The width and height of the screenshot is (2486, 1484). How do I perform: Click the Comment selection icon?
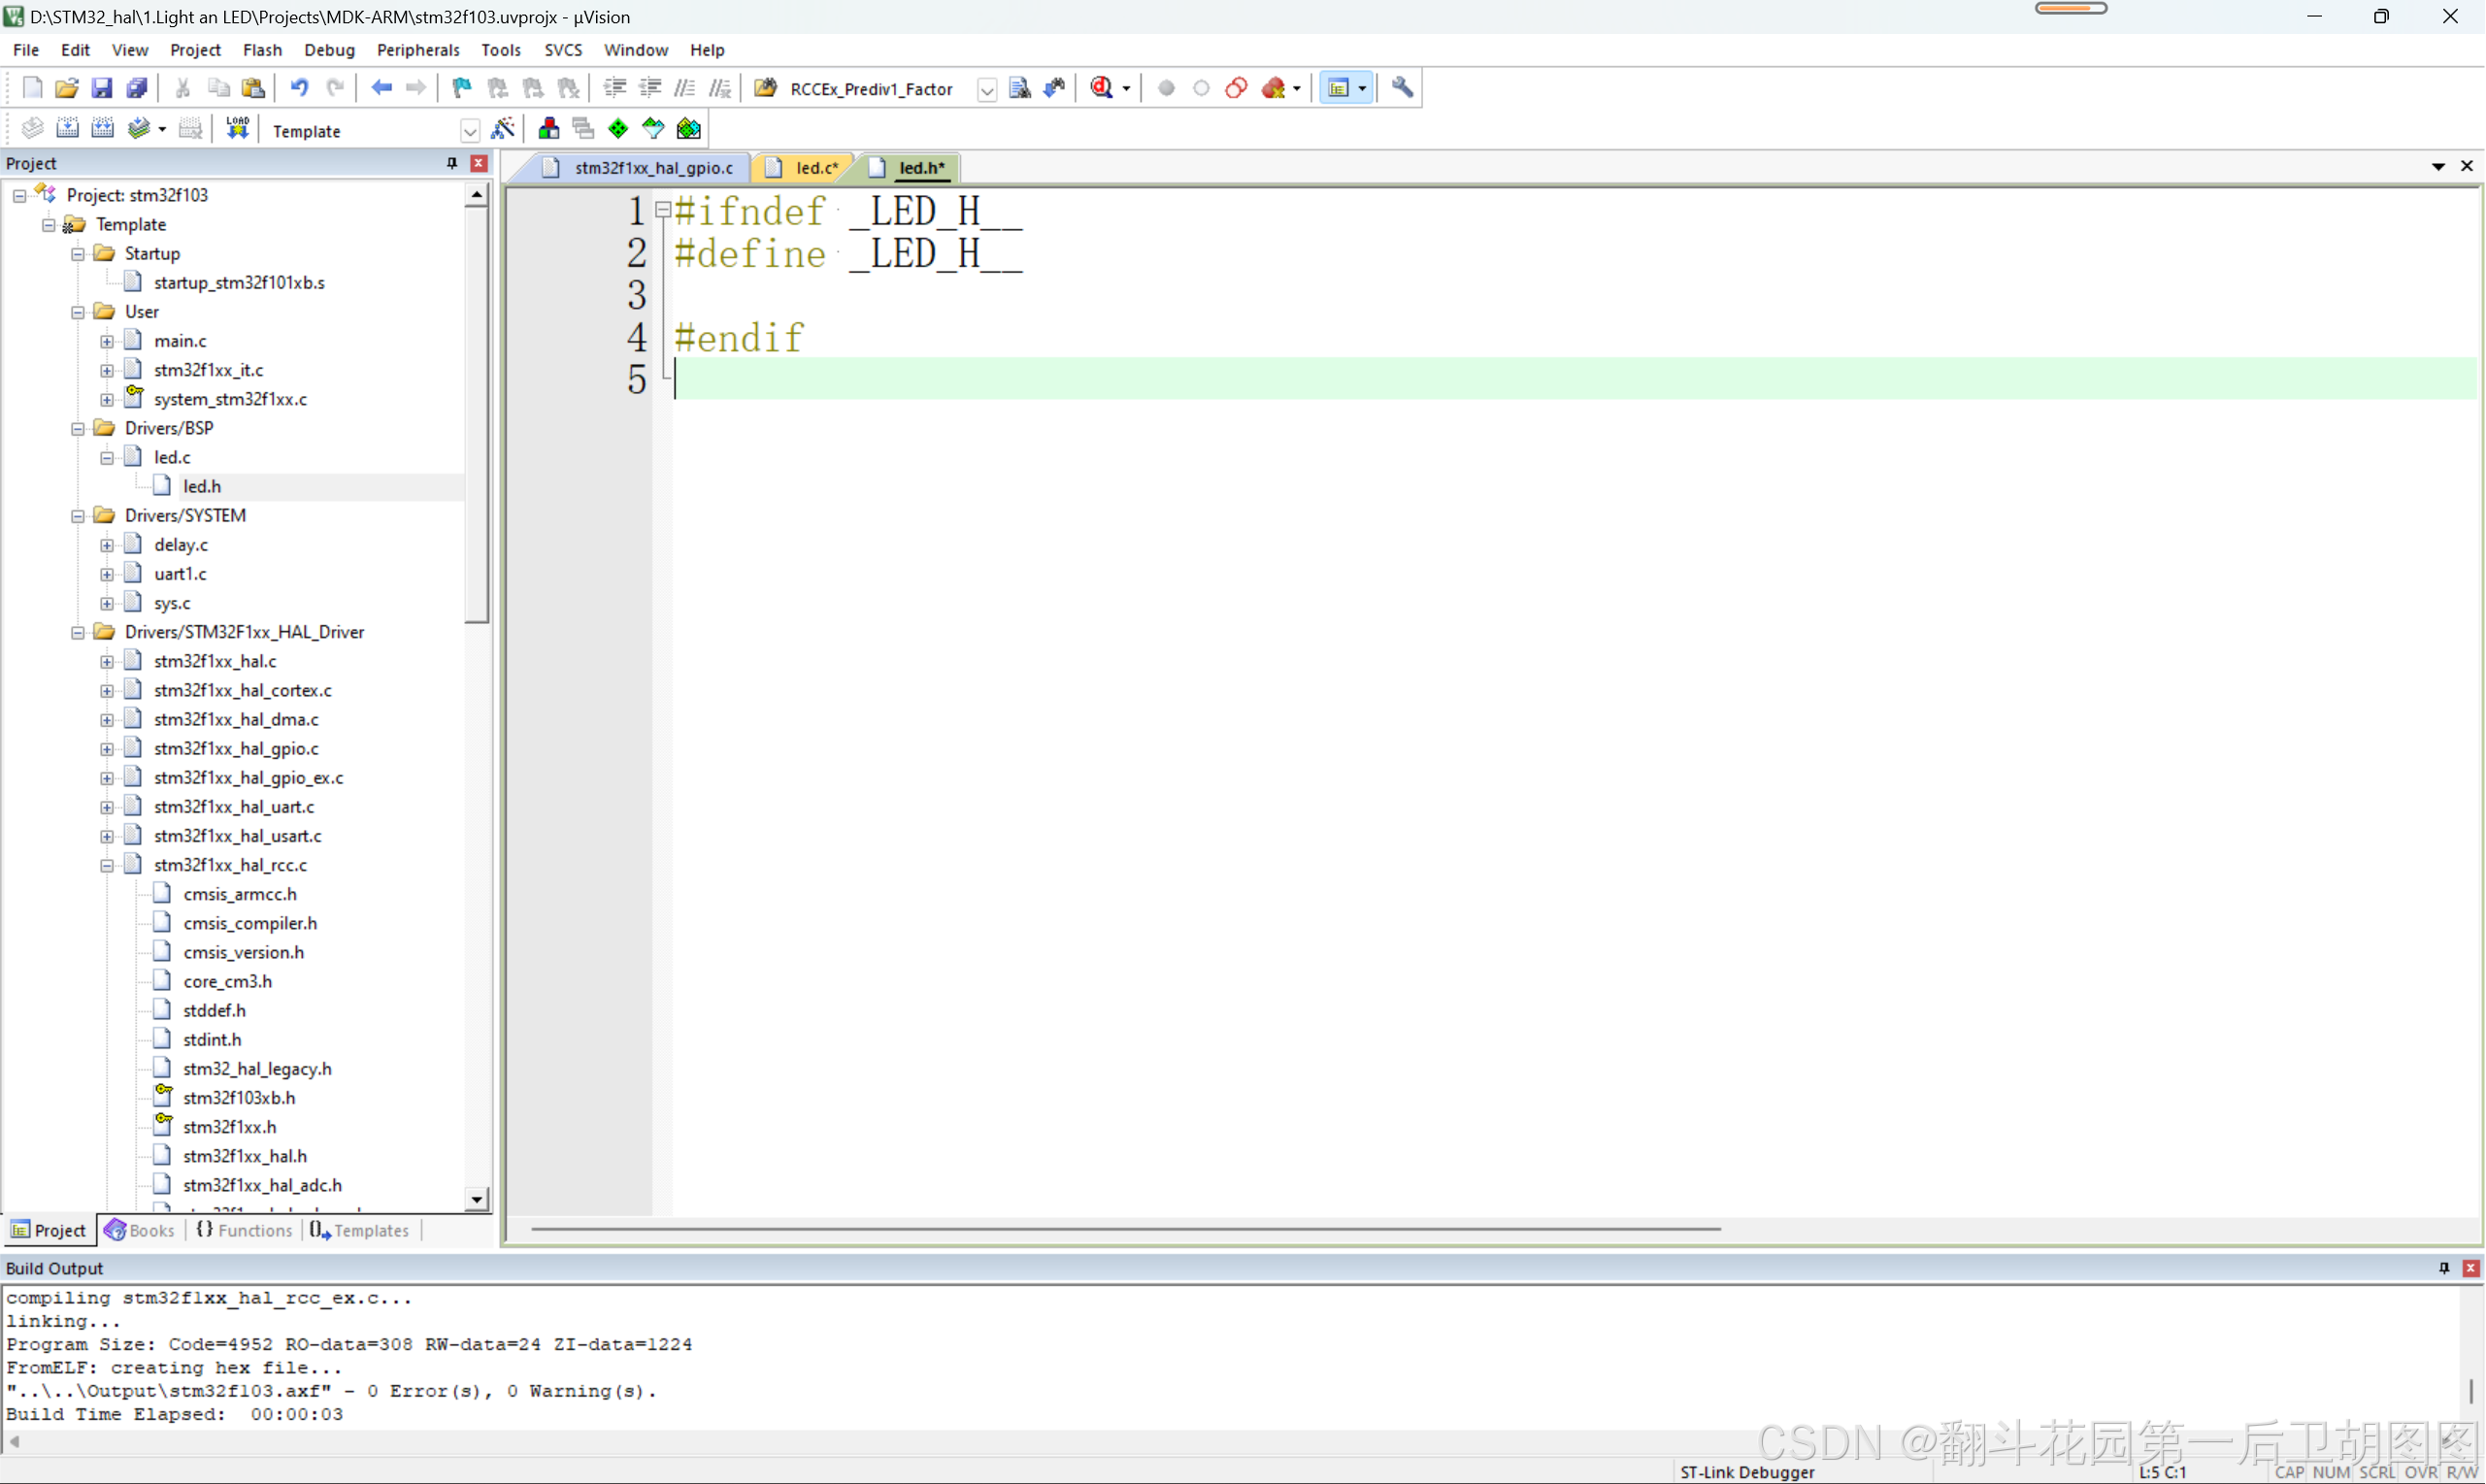tap(685, 88)
